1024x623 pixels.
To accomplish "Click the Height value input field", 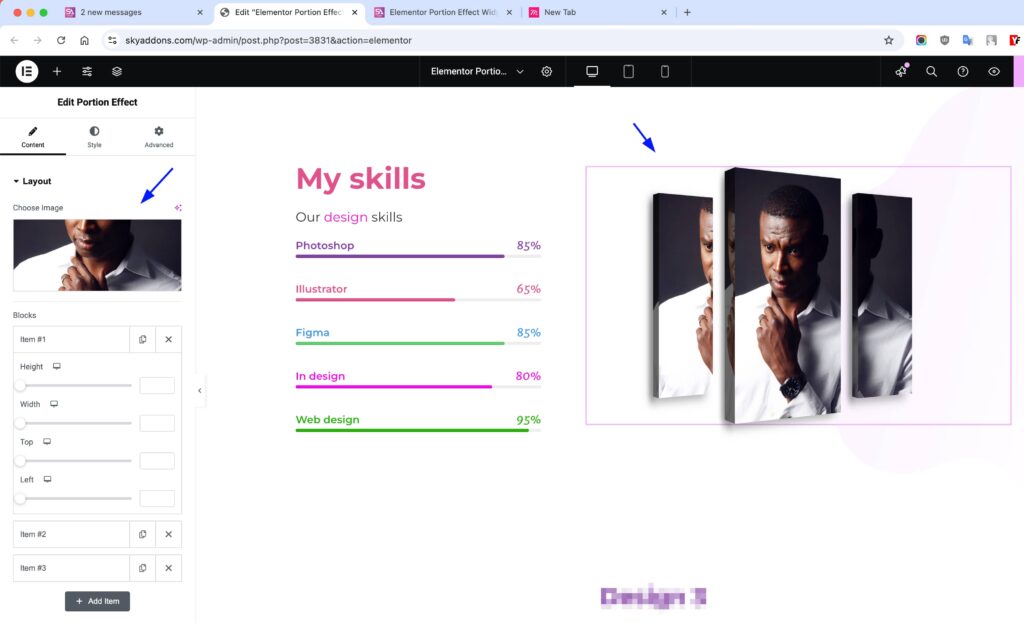I will 157,385.
